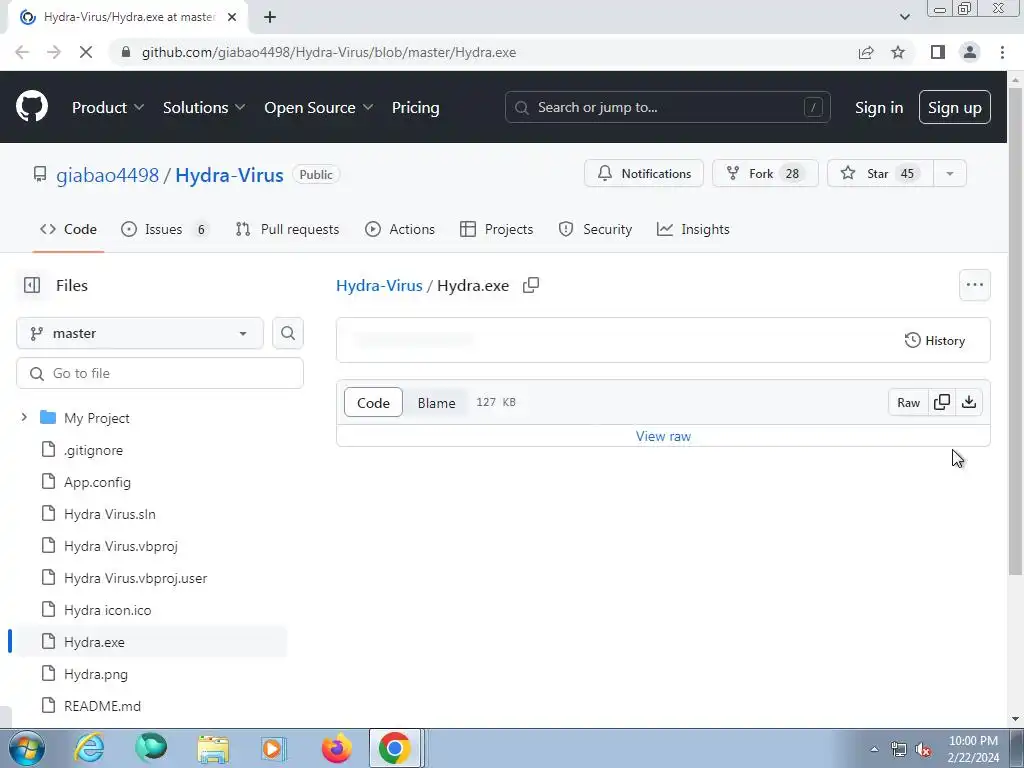Open the Security tab
1024x768 pixels.
(x=595, y=229)
